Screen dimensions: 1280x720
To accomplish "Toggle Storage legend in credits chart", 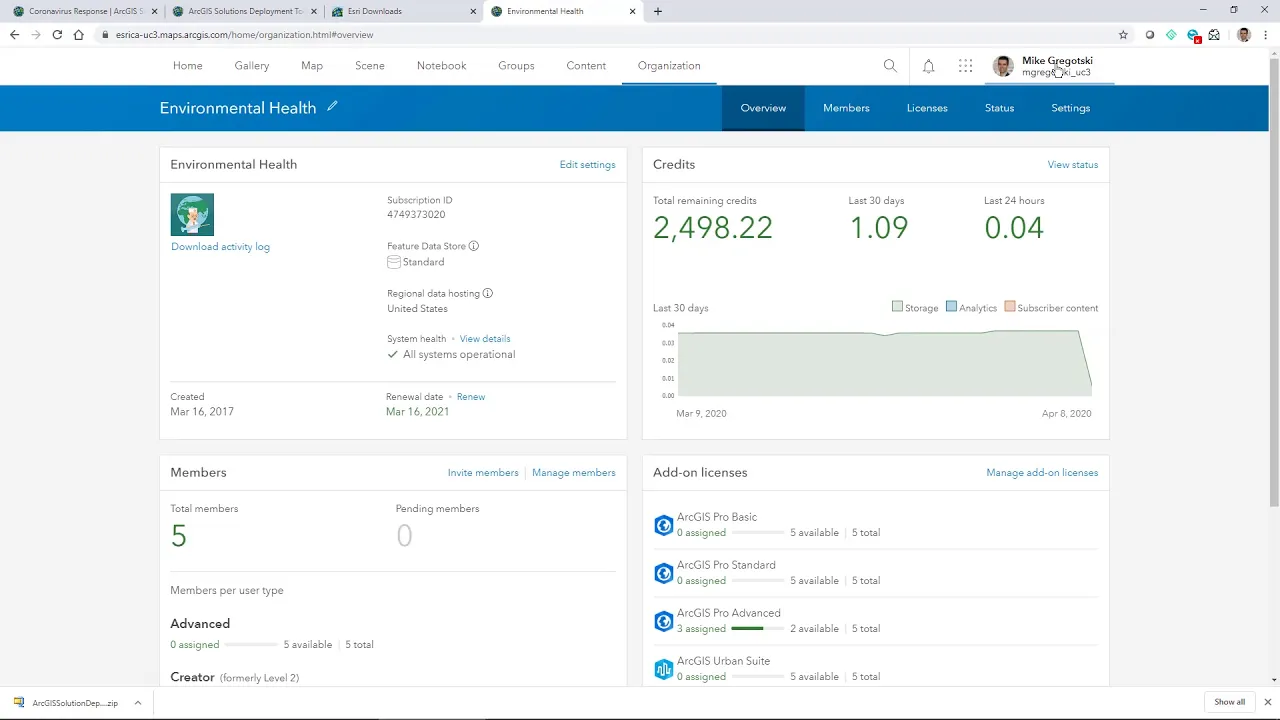I will [915, 307].
